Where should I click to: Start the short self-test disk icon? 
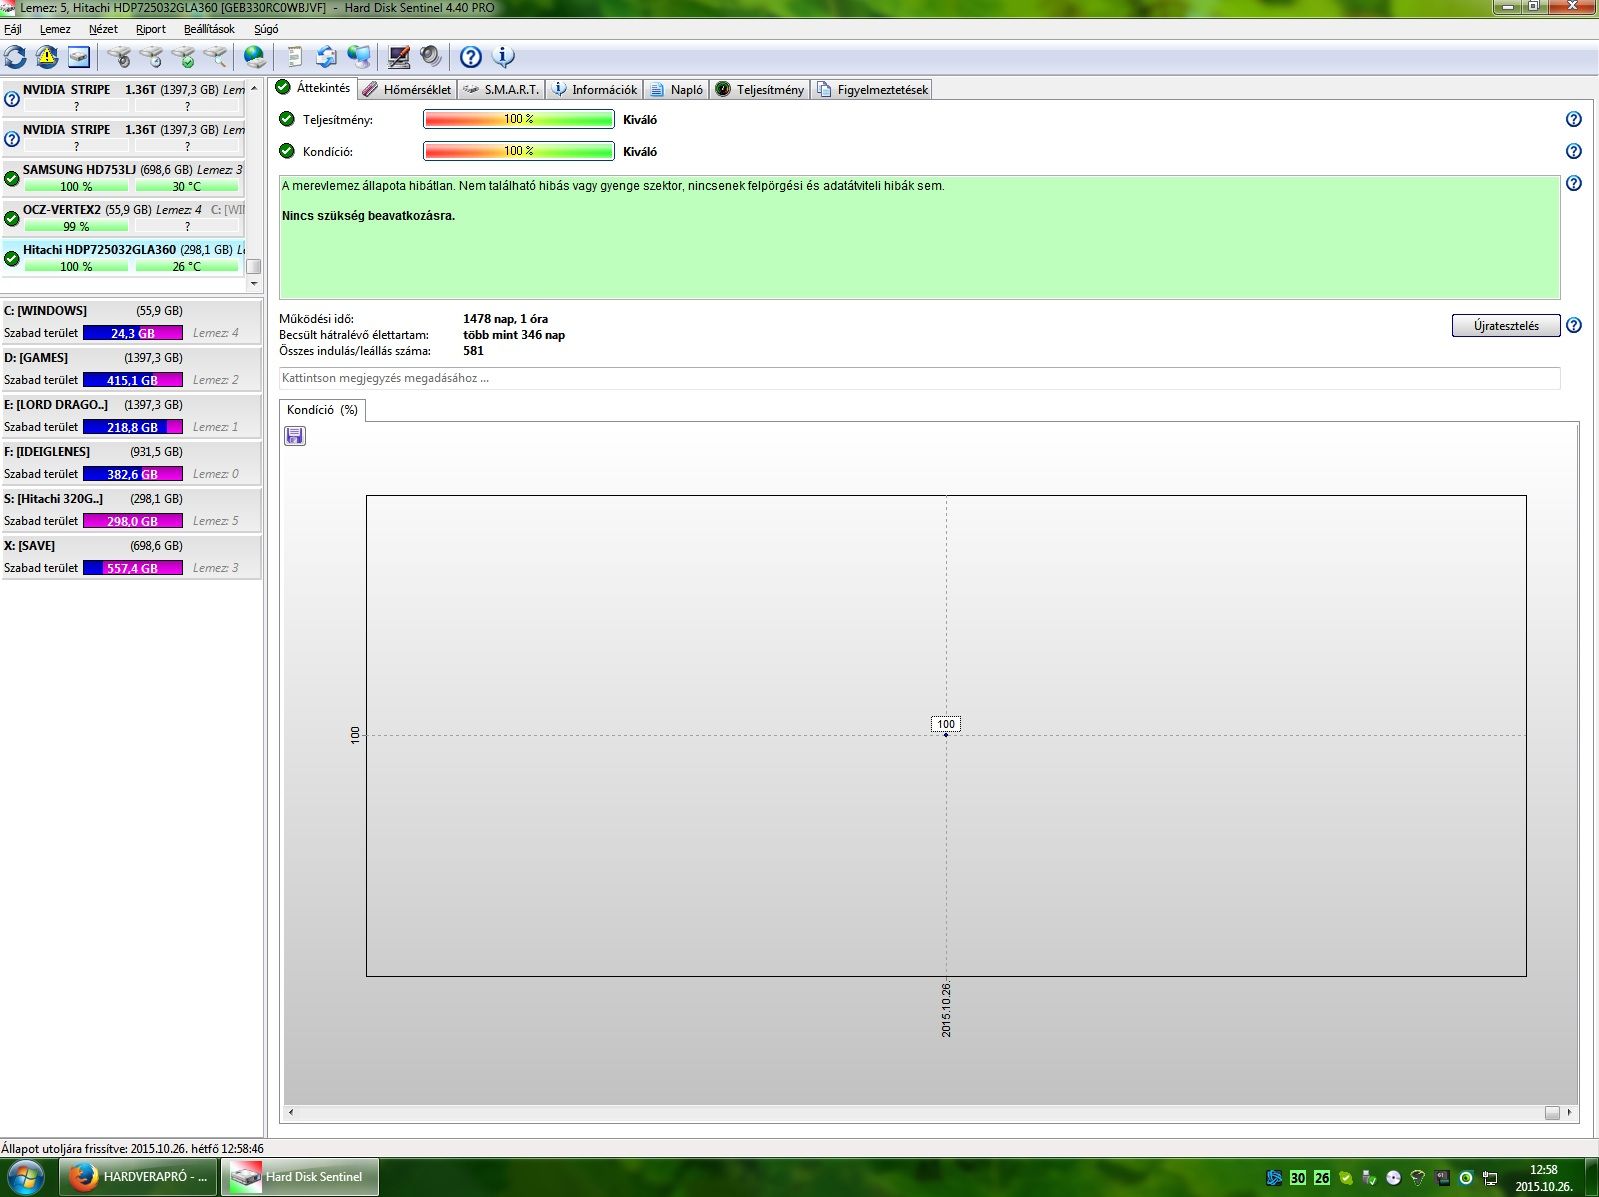point(120,57)
